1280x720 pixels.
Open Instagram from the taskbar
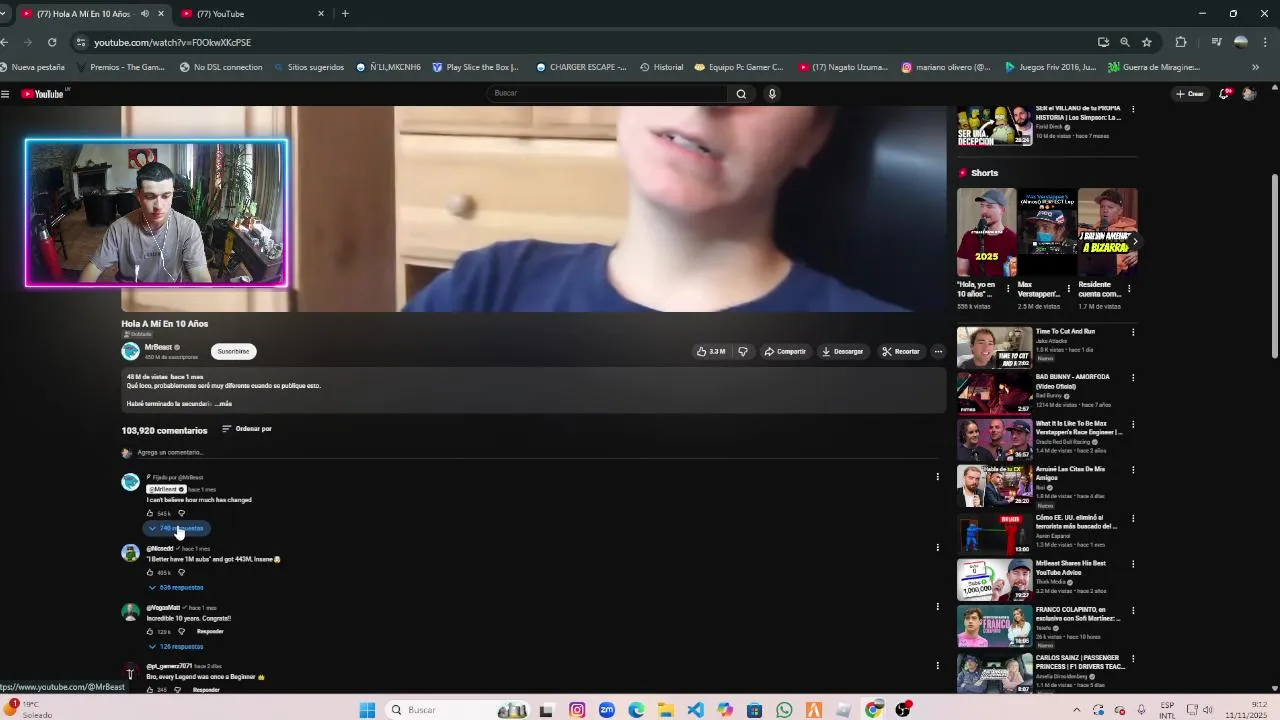pyautogui.click(x=577, y=710)
